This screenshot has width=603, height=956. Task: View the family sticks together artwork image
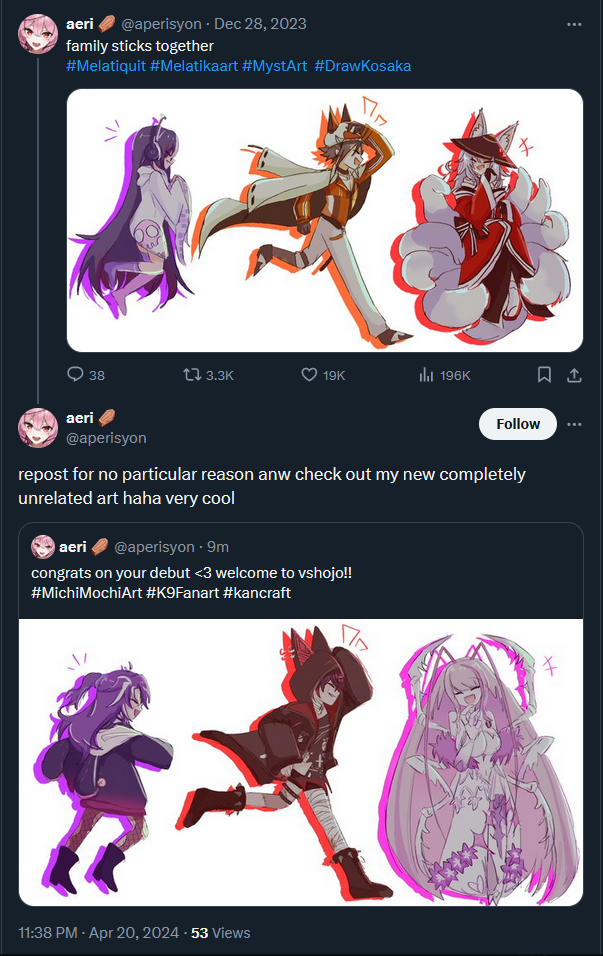click(x=325, y=221)
